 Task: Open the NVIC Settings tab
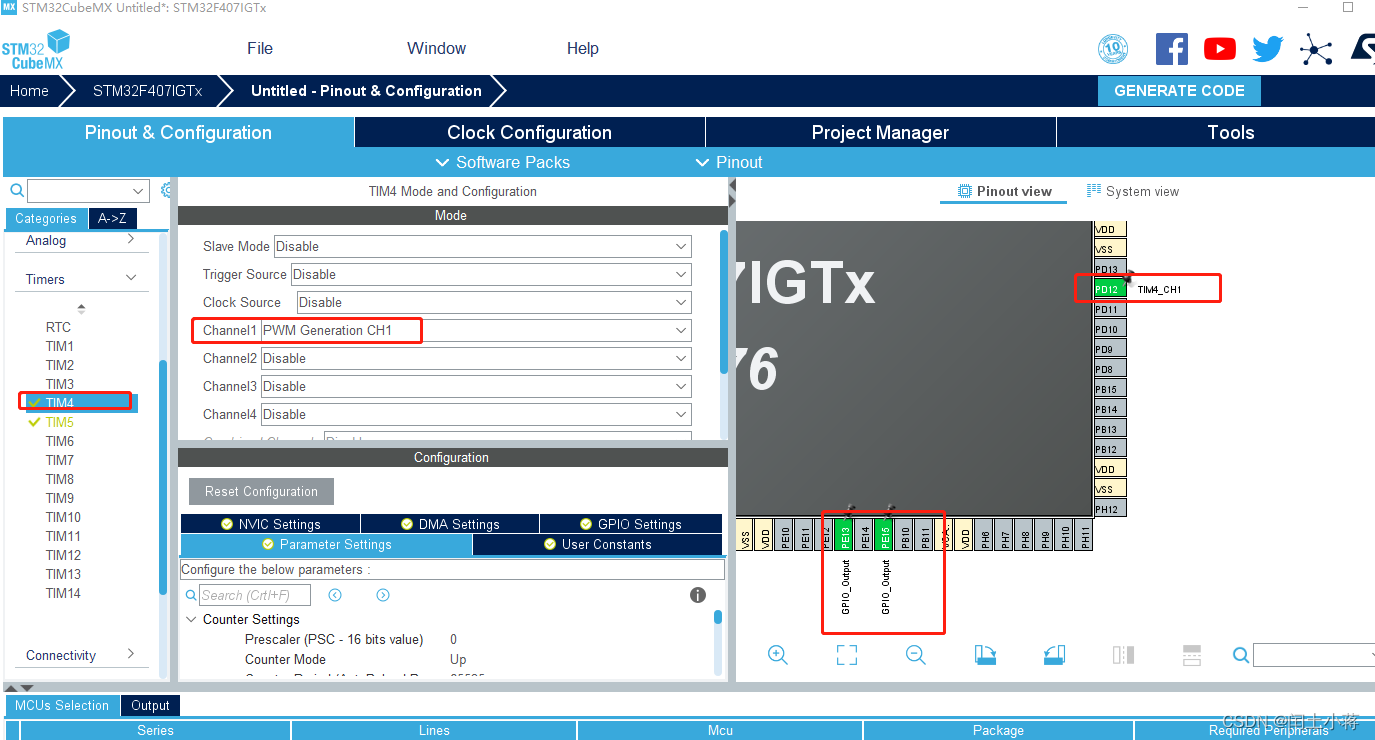click(270, 524)
